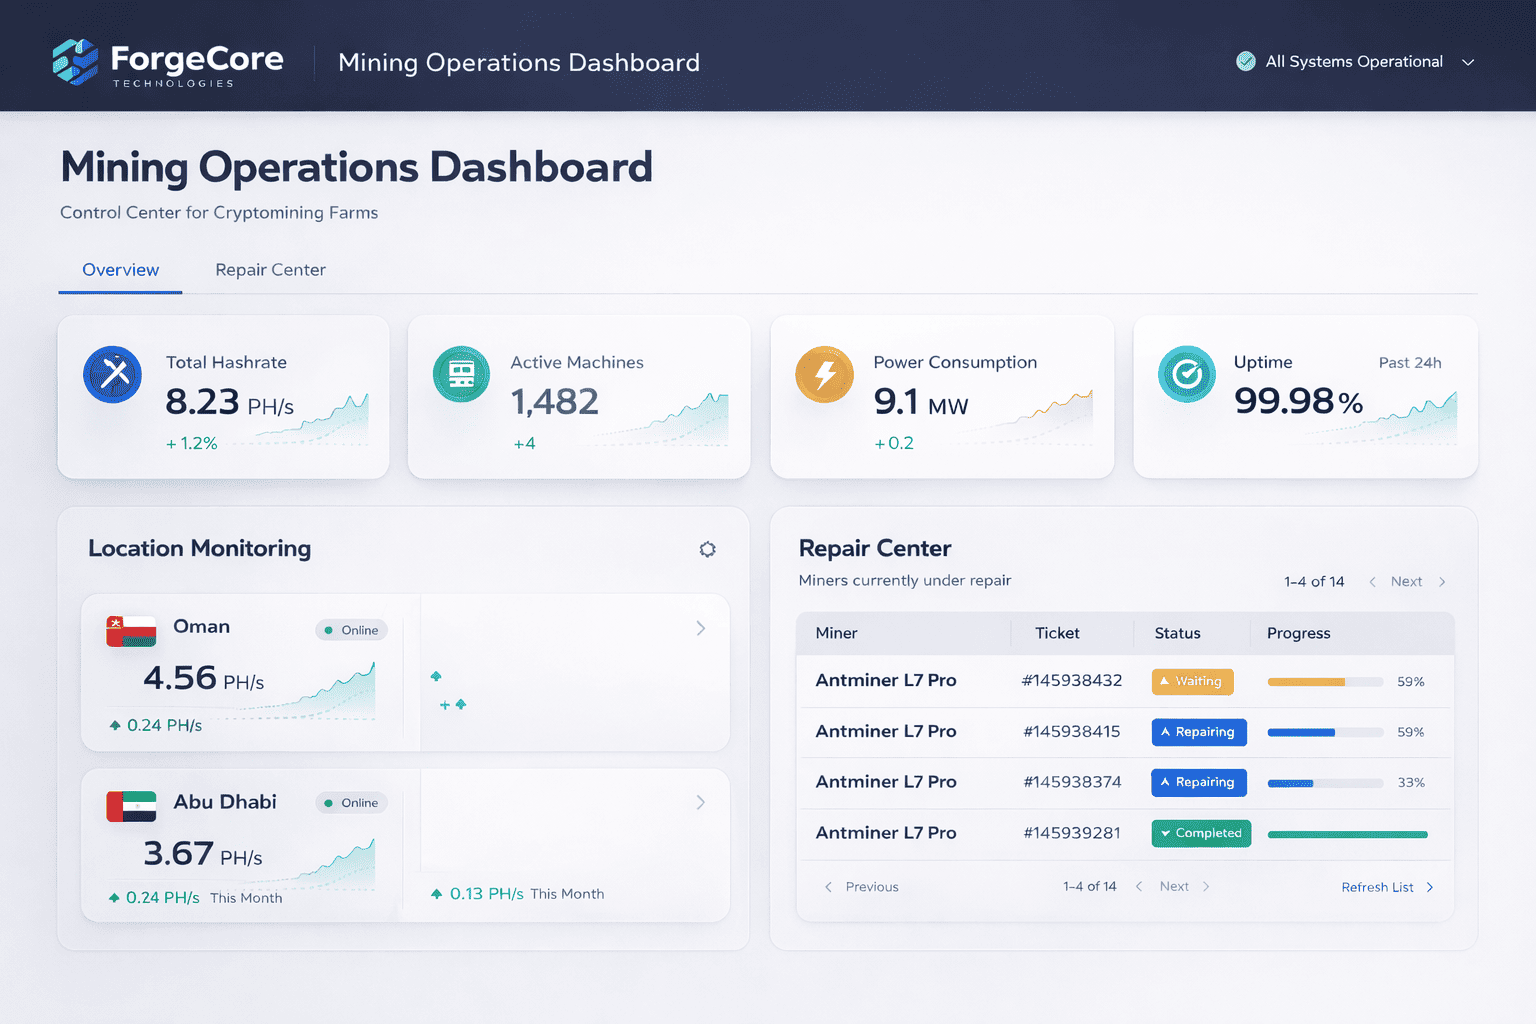1536x1024 pixels.
Task: Expand the Oman location details chevron
Action: (701, 628)
